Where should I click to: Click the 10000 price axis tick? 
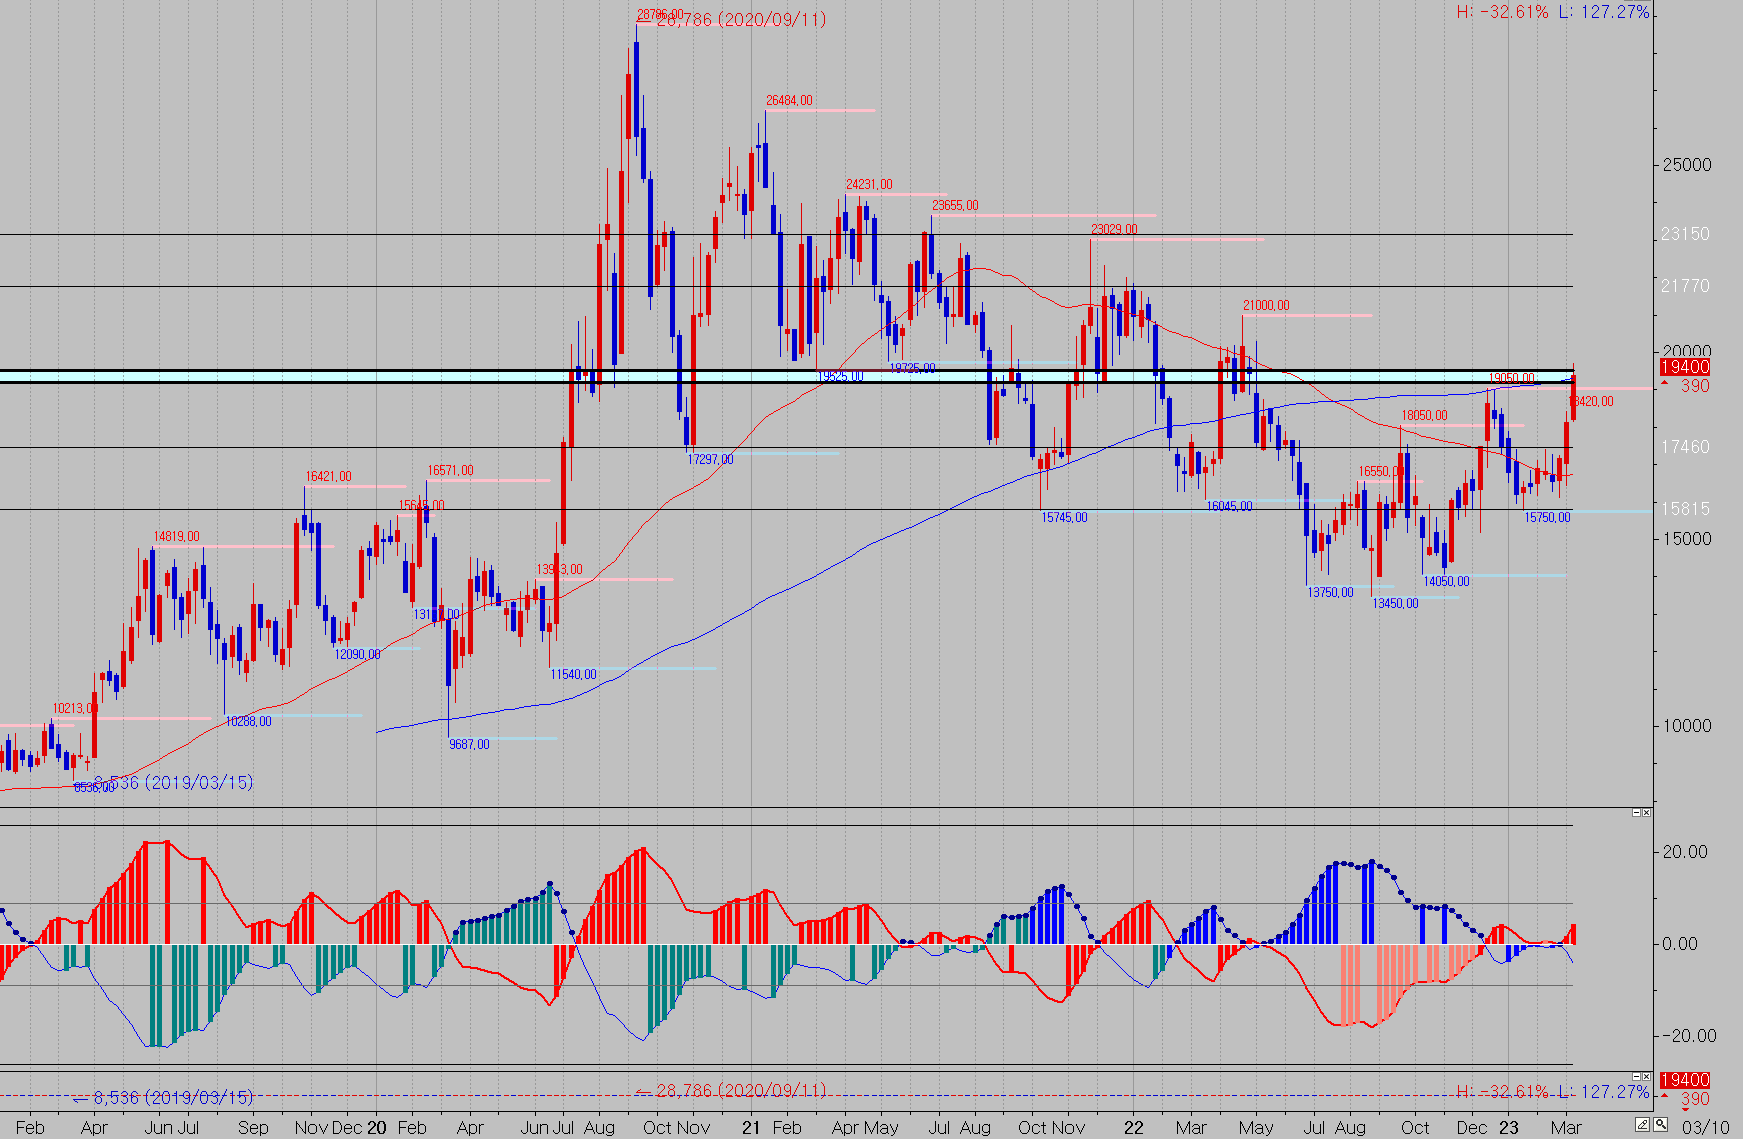click(x=1686, y=726)
